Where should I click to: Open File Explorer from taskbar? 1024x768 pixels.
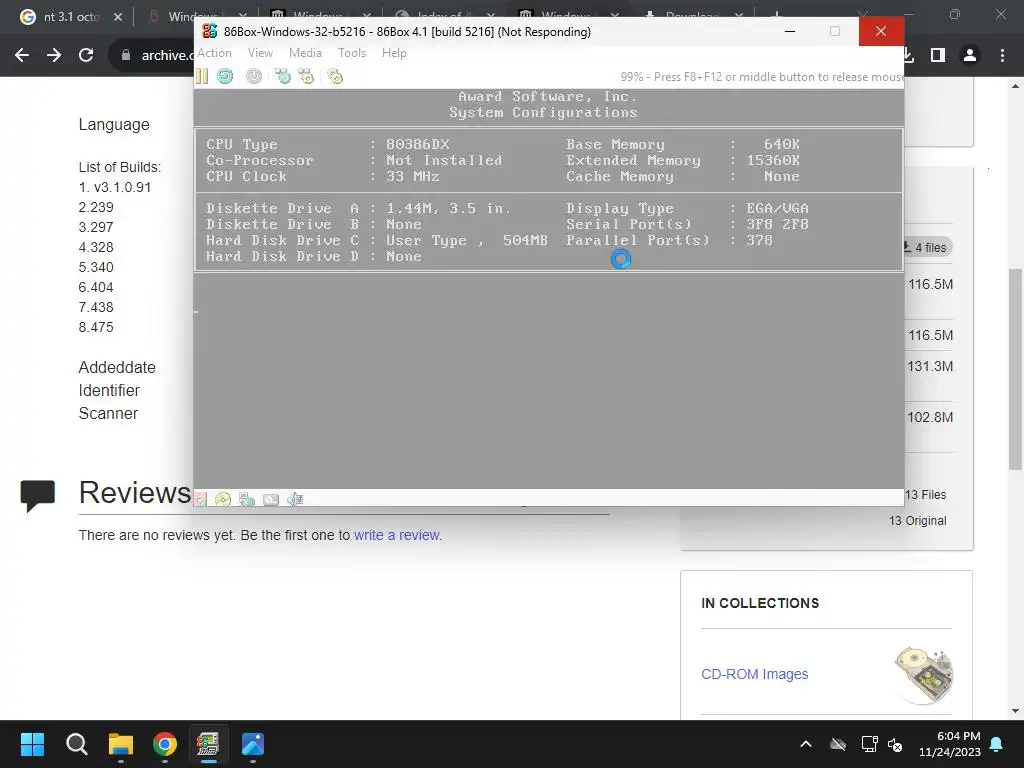(121, 744)
